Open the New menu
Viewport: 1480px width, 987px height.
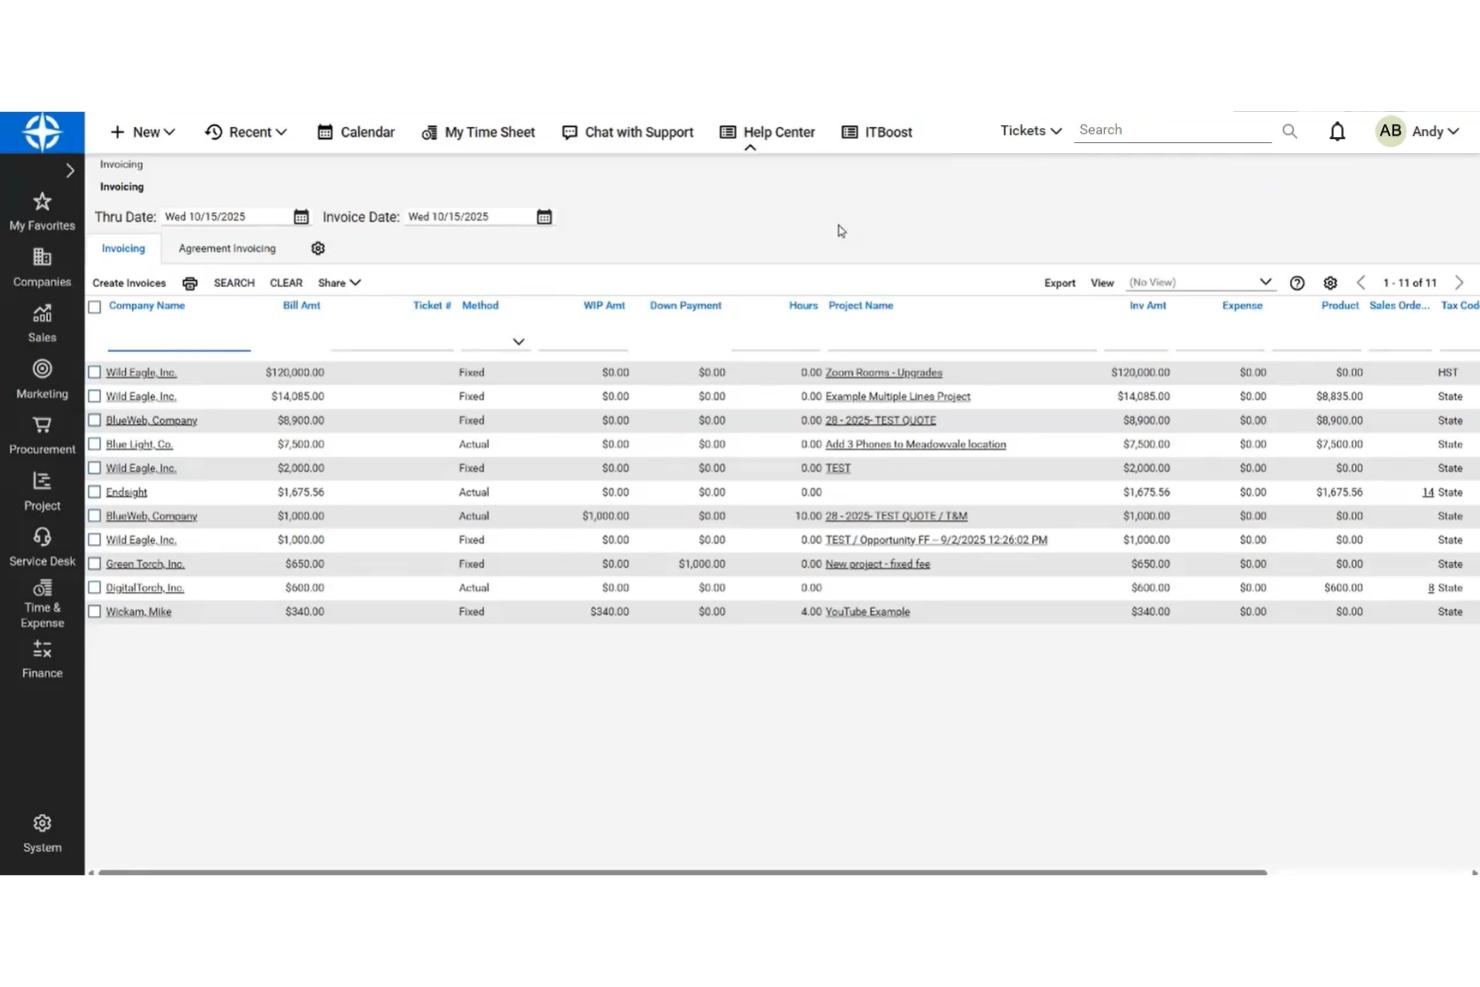tap(142, 131)
